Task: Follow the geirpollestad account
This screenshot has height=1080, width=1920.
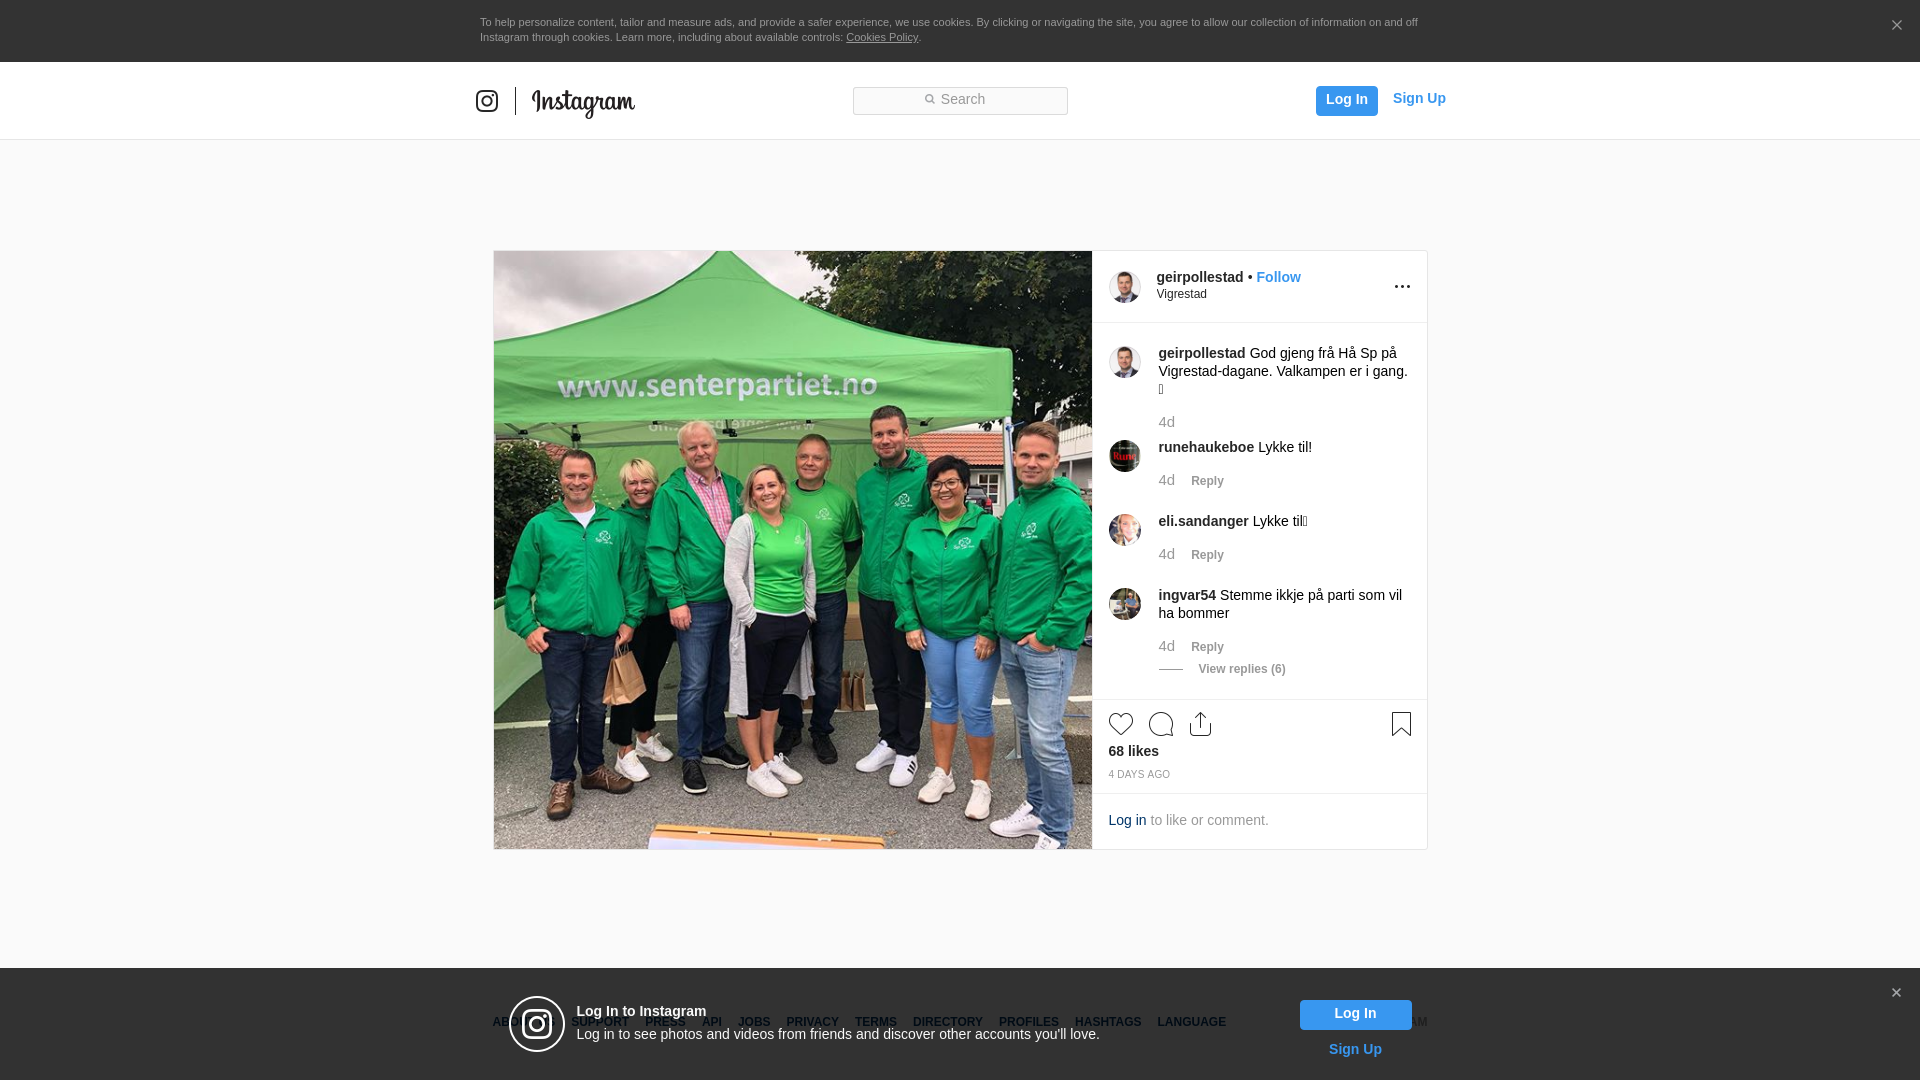Action: 1279,277
